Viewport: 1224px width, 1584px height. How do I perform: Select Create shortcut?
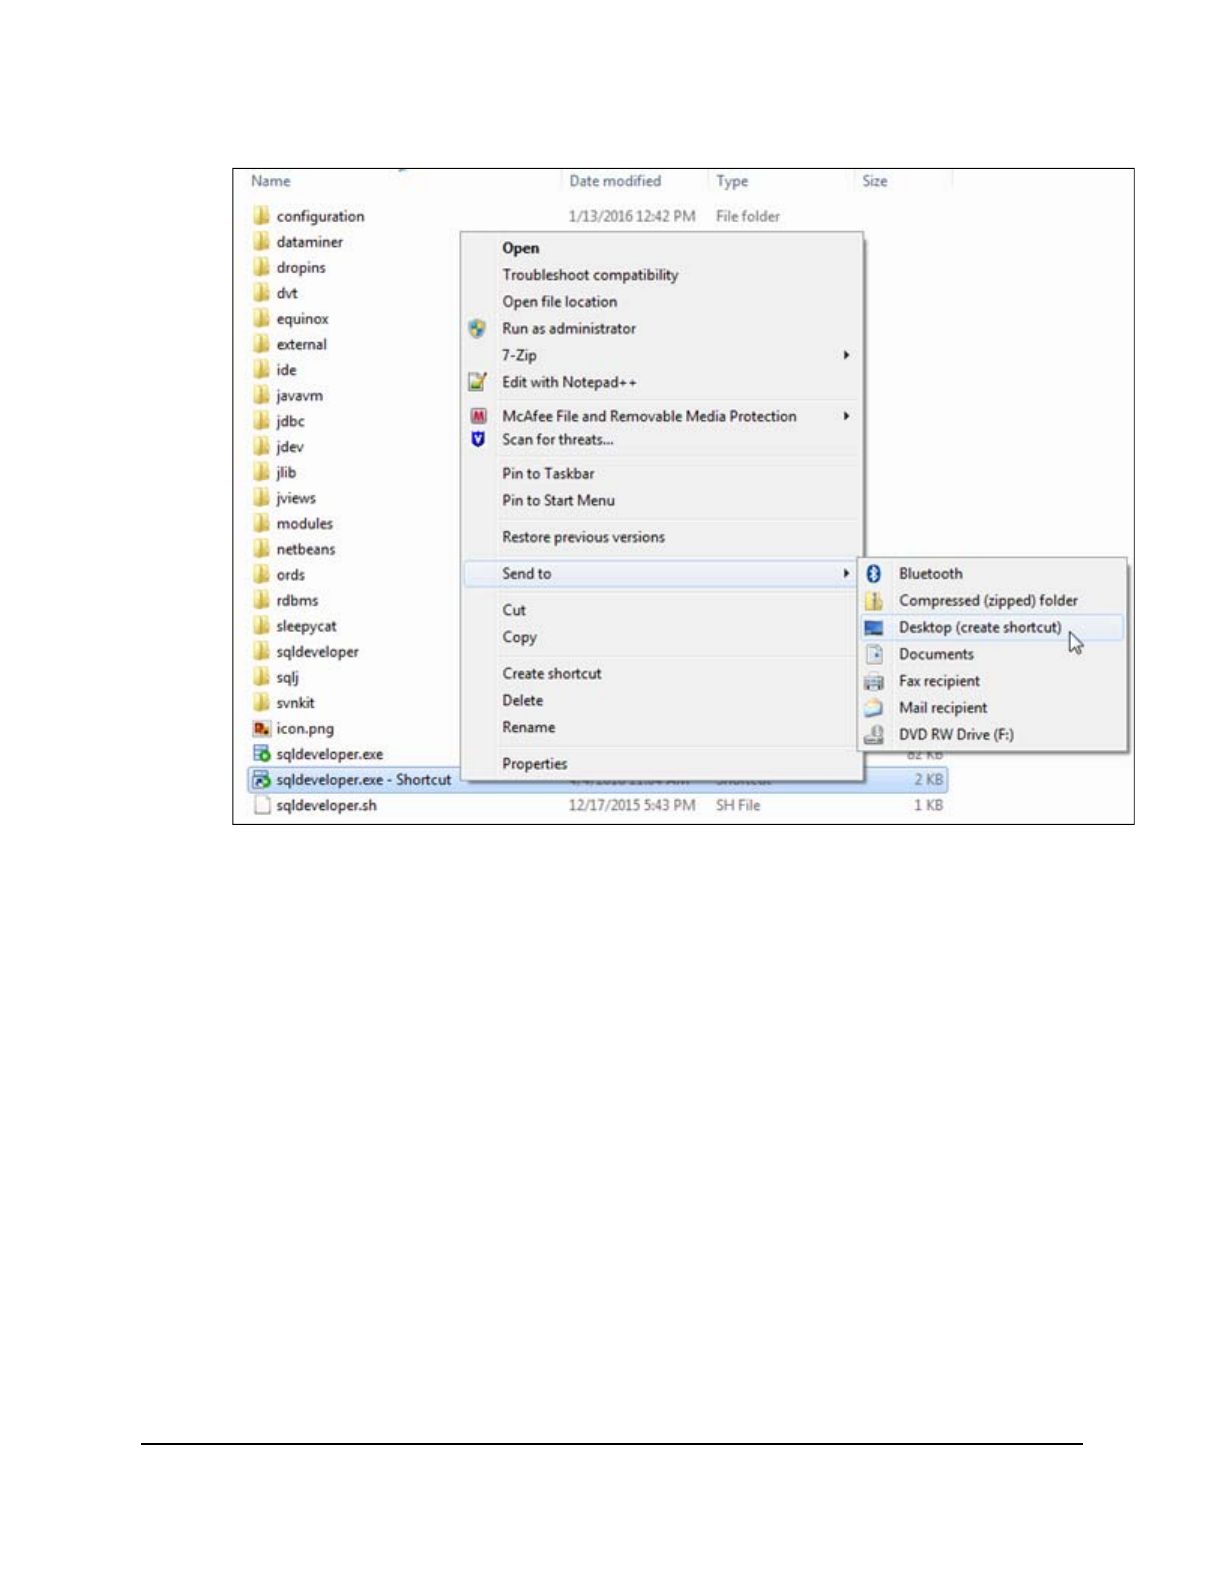[552, 674]
